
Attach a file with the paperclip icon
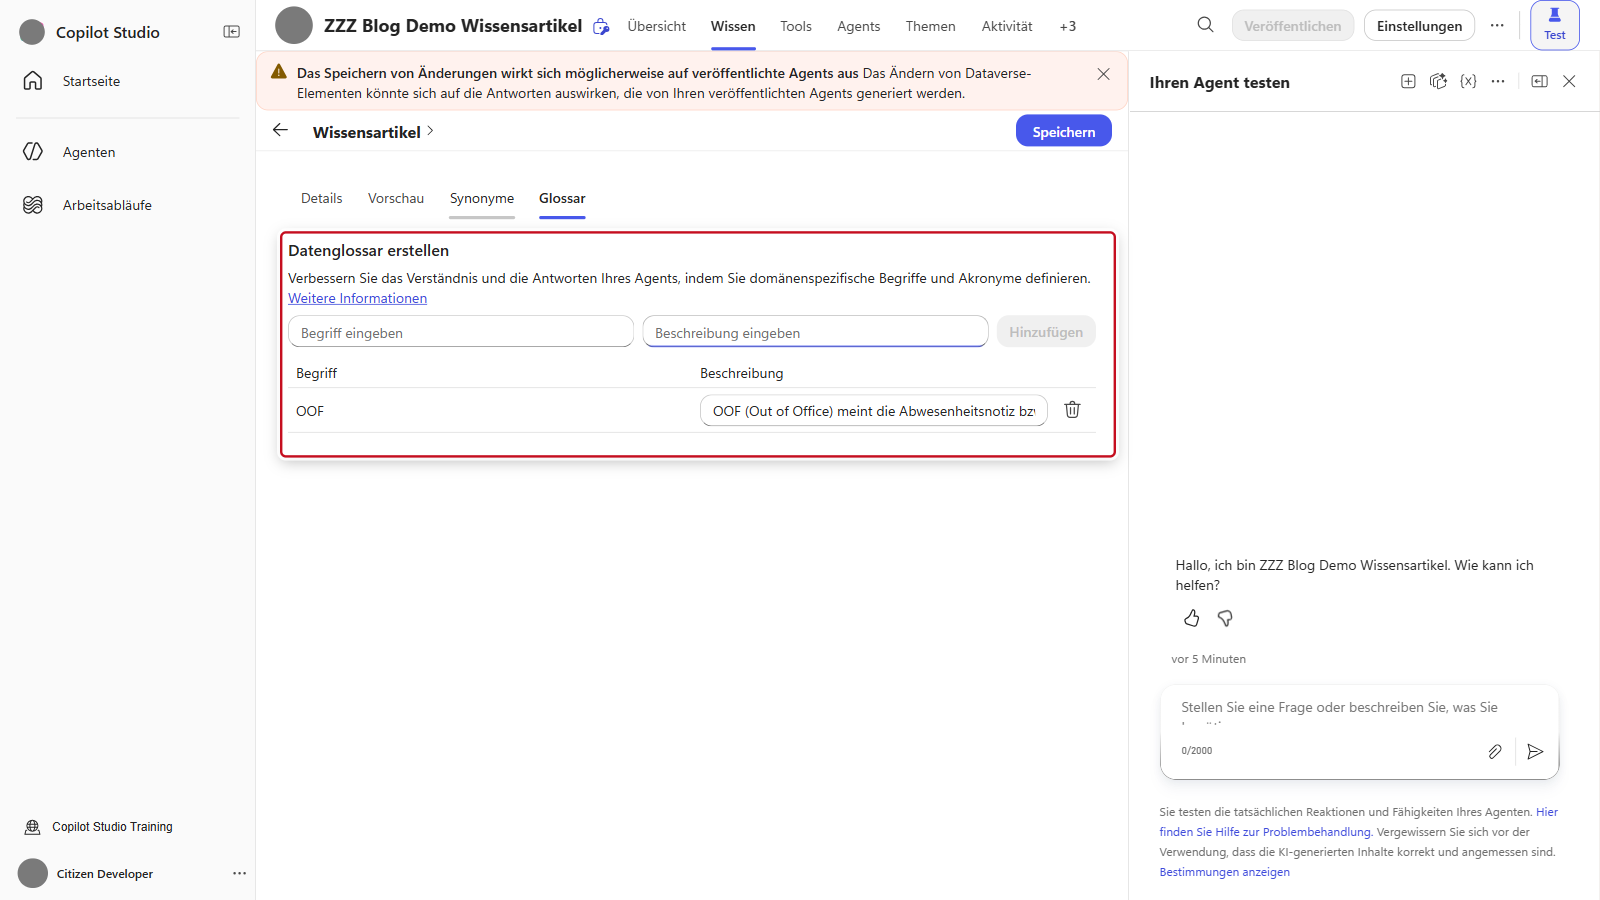pos(1495,752)
